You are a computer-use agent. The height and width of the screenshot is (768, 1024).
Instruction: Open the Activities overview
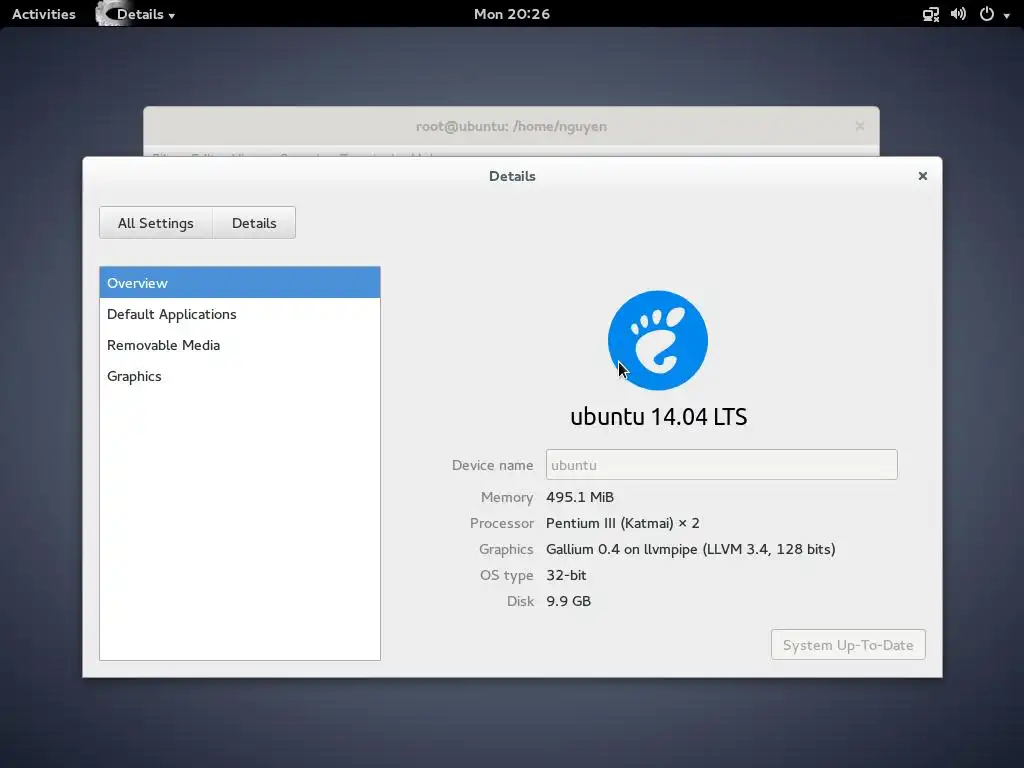(44, 14)
